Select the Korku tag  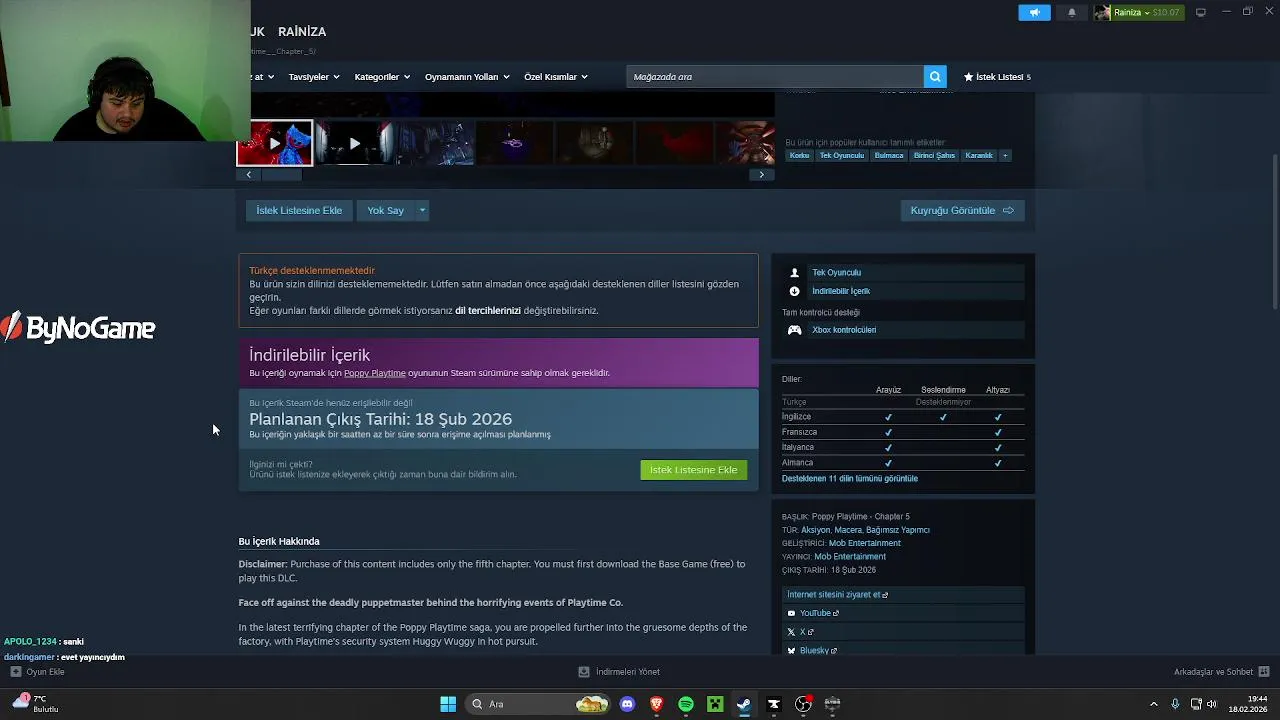[799, 155]
